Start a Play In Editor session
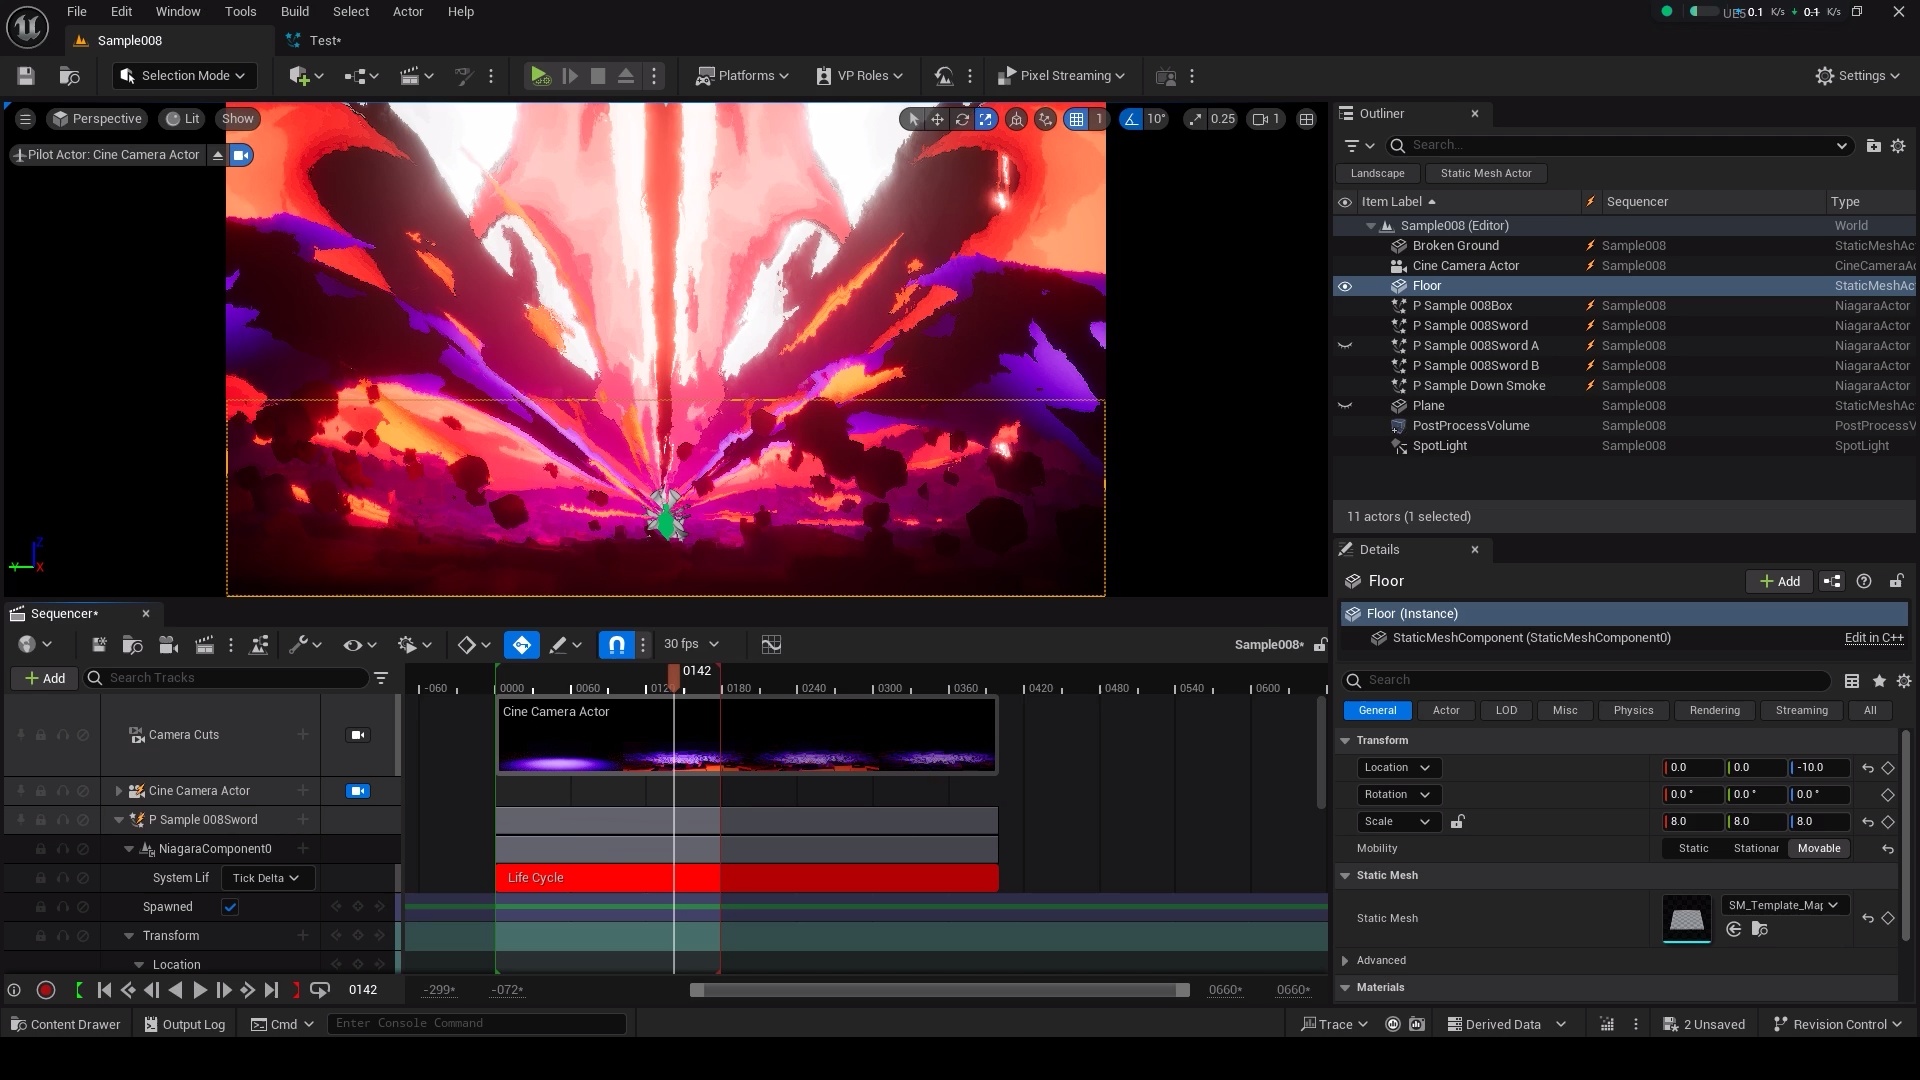1920x1080 pixels. point(540,76)
